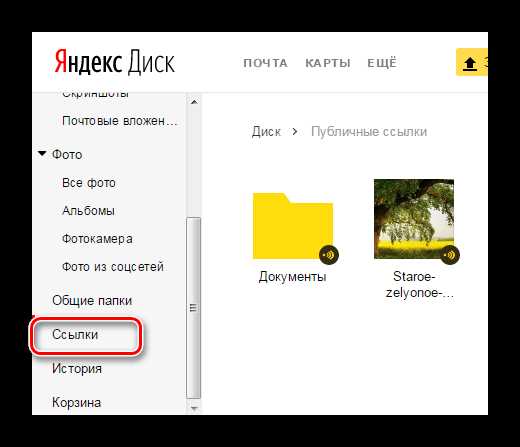
Task: Select the Staroe-zelyonoe tree thumbnail
Action: click(414, 219)
